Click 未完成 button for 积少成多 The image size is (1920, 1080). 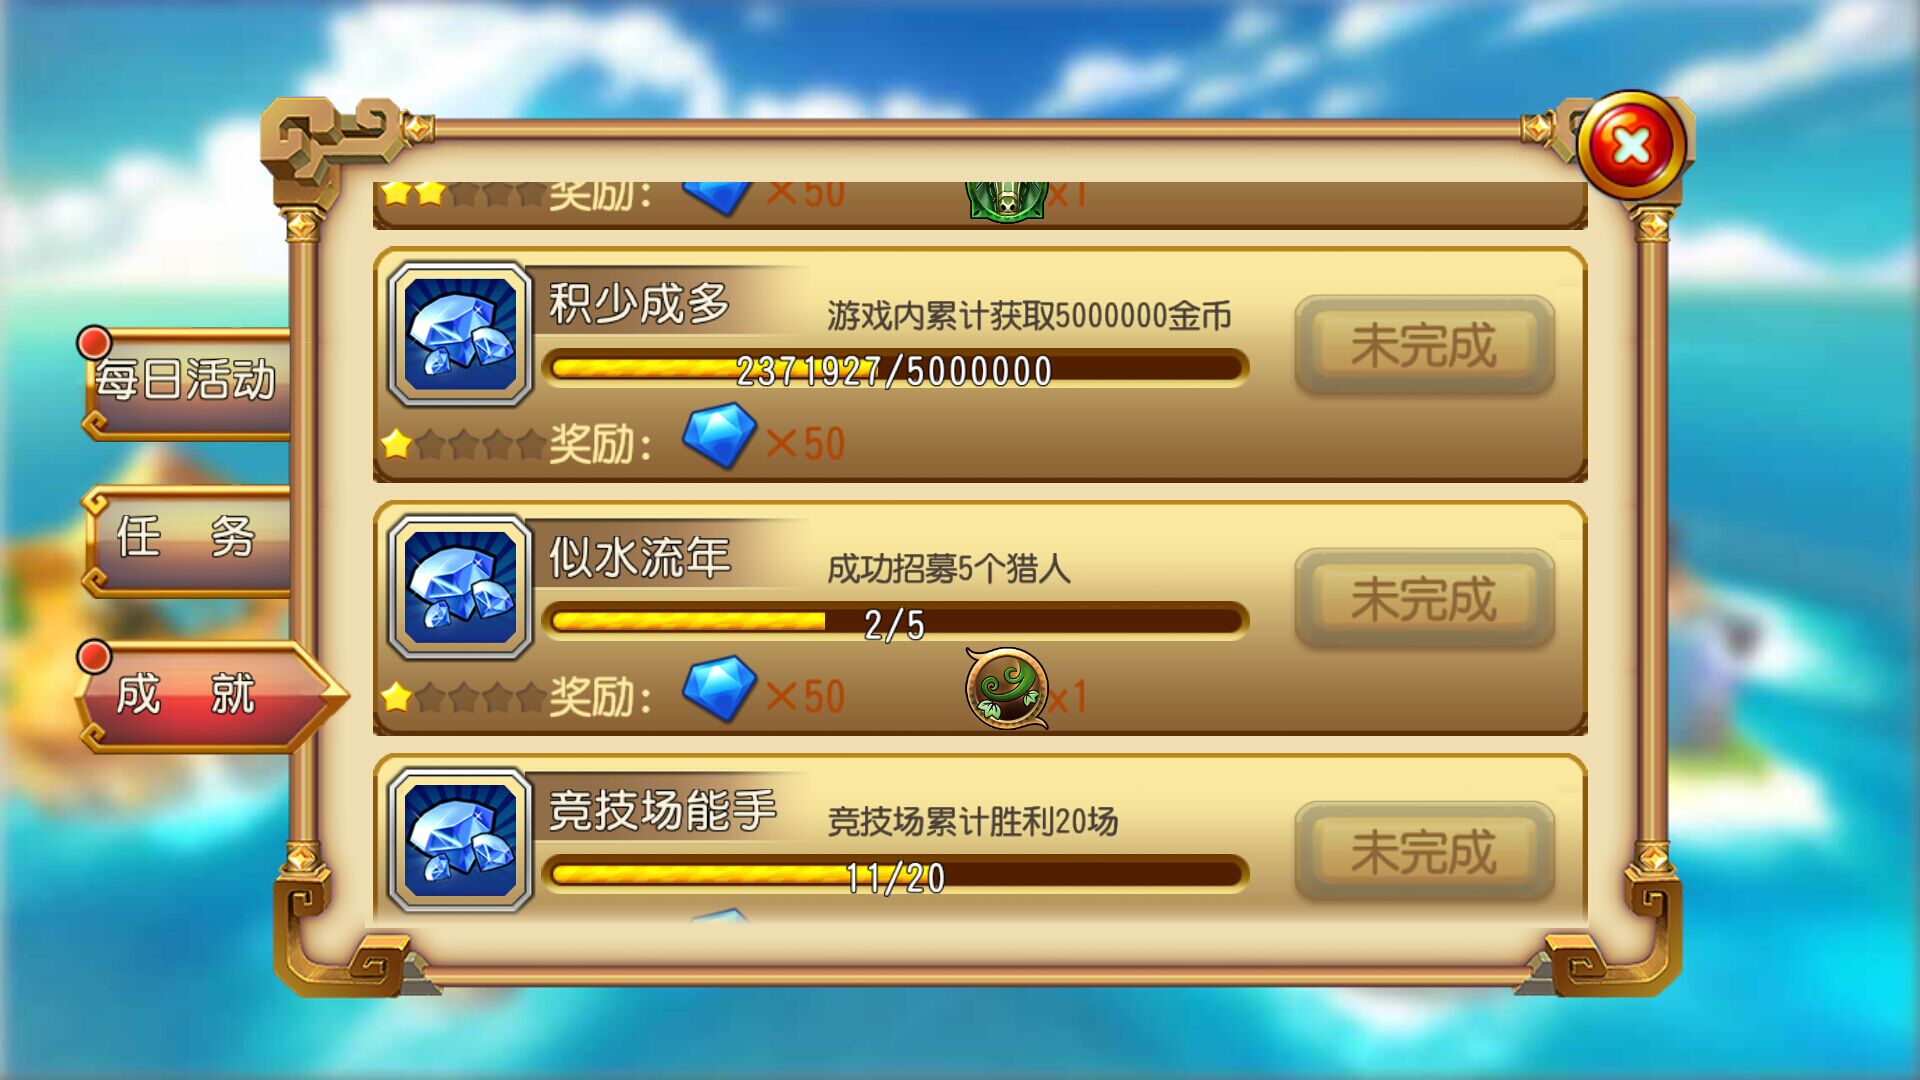pos(1424,344)
